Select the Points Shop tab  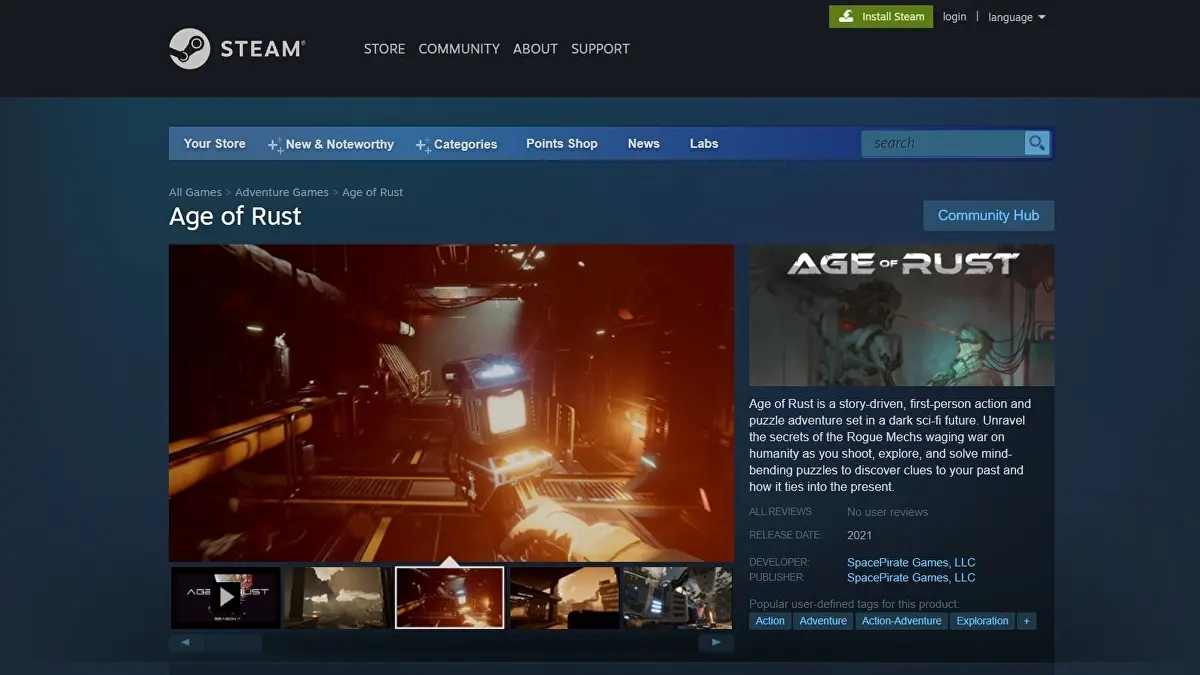click(x=561, y=143)
